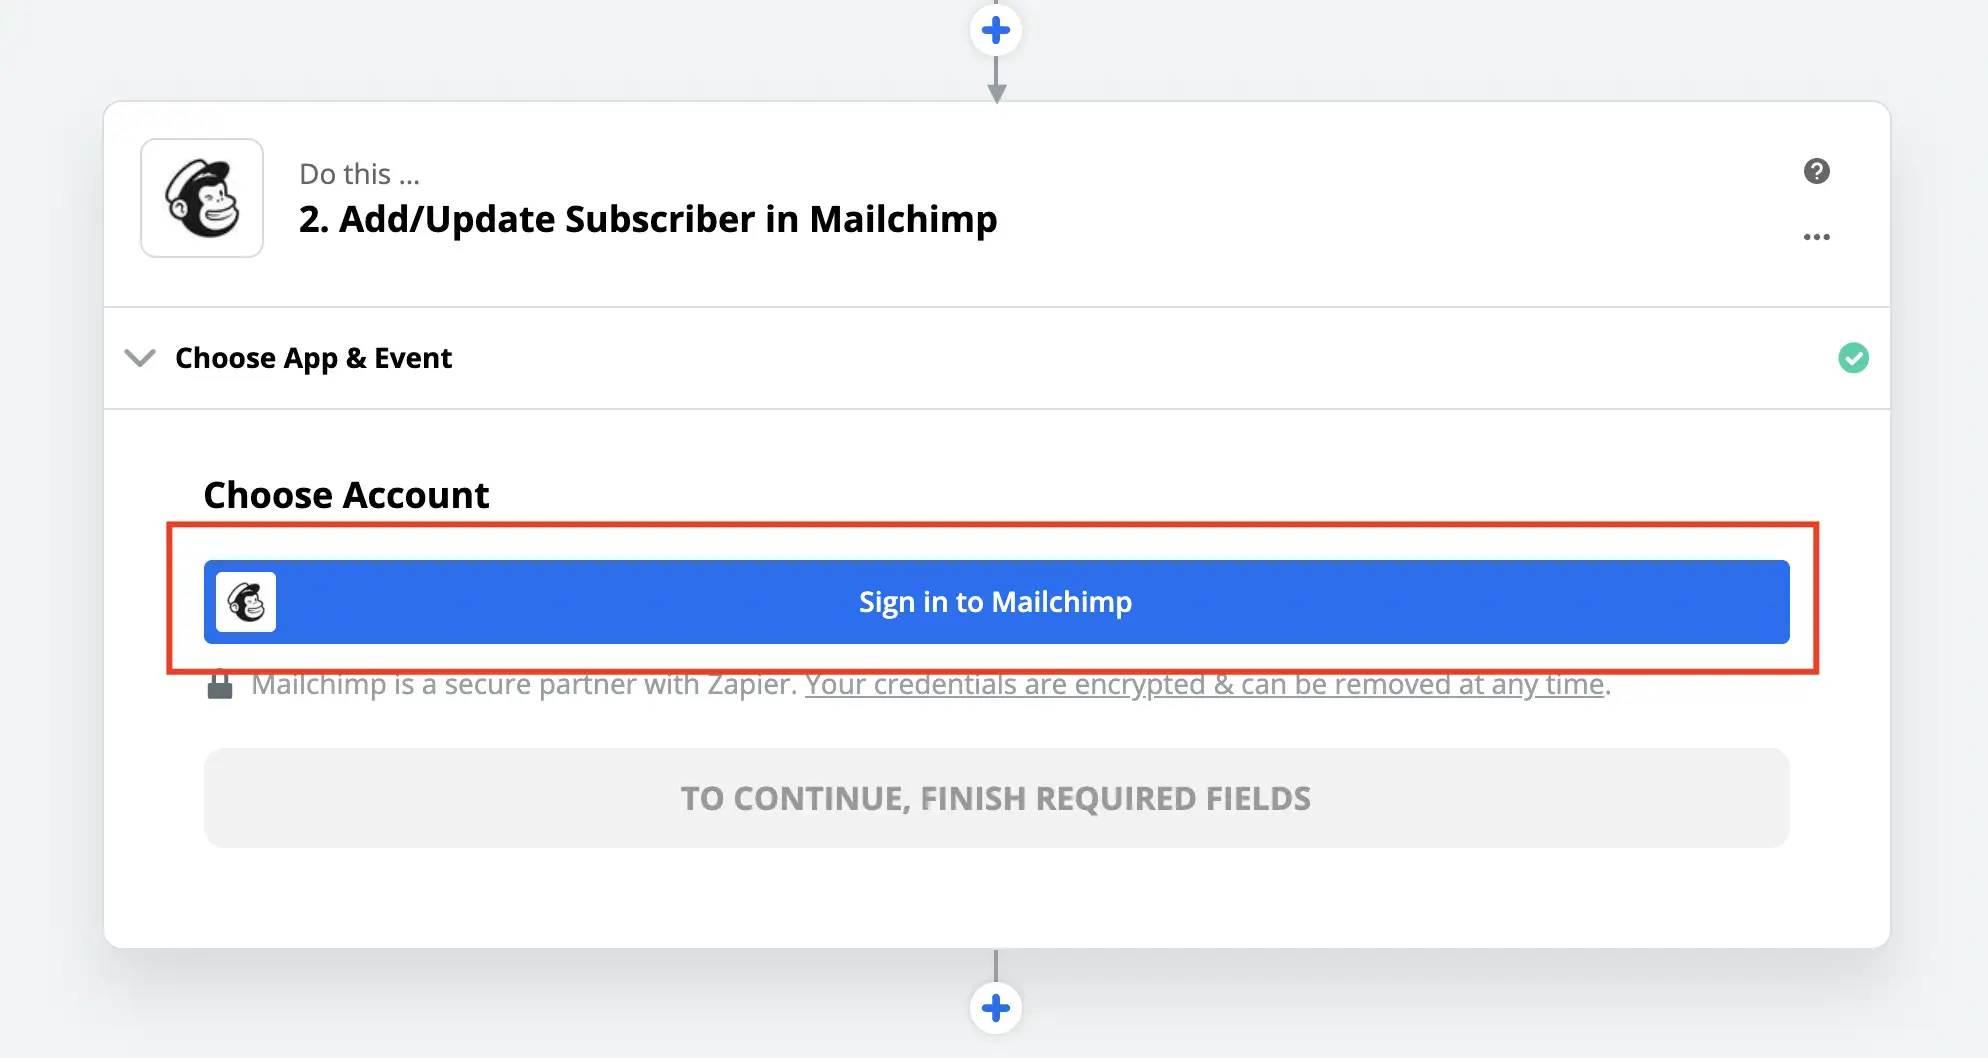Viewport: 1988px width, 1058px height.
Task: Click the plus button above the Mailchimp step
Action: (995, 30)
